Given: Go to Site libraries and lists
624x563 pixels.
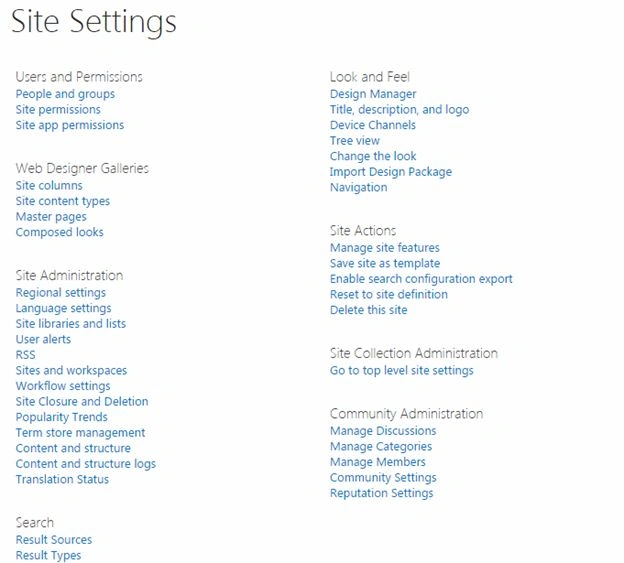Looking at the screenshot, I should click(x=71, y=323).
